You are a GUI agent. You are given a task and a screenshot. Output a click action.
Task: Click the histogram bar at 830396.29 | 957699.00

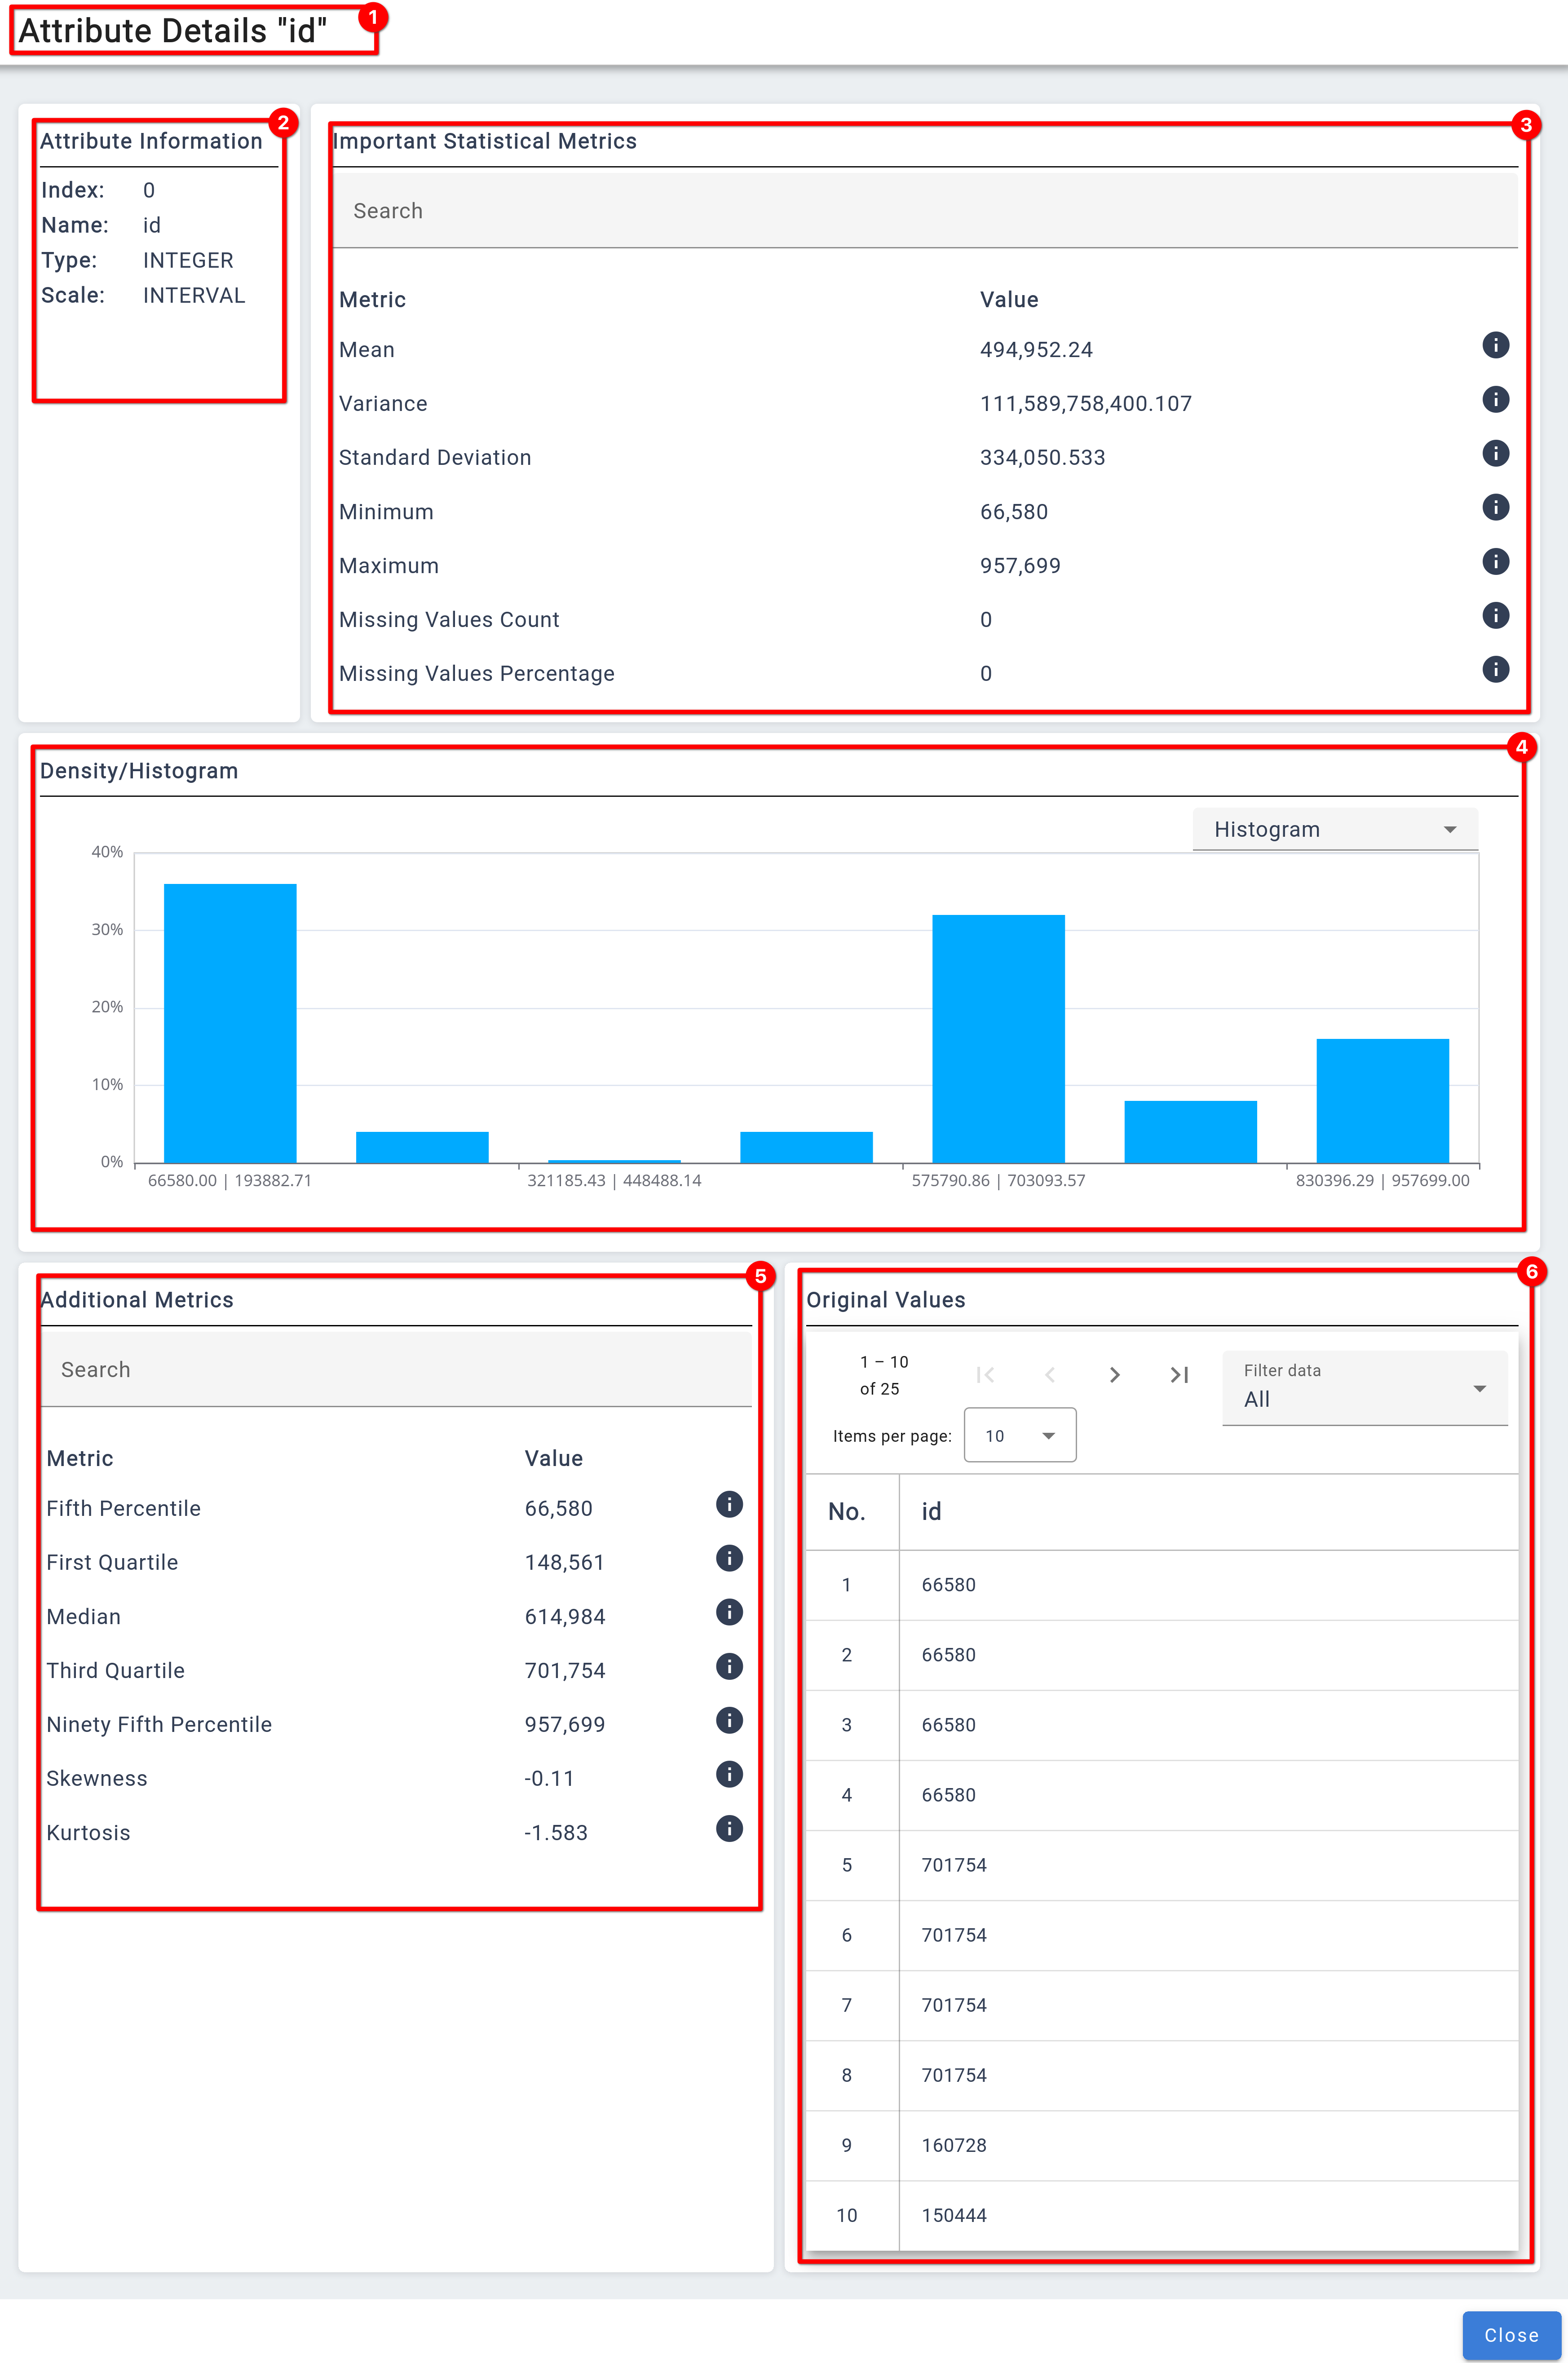point(1382,1101)
